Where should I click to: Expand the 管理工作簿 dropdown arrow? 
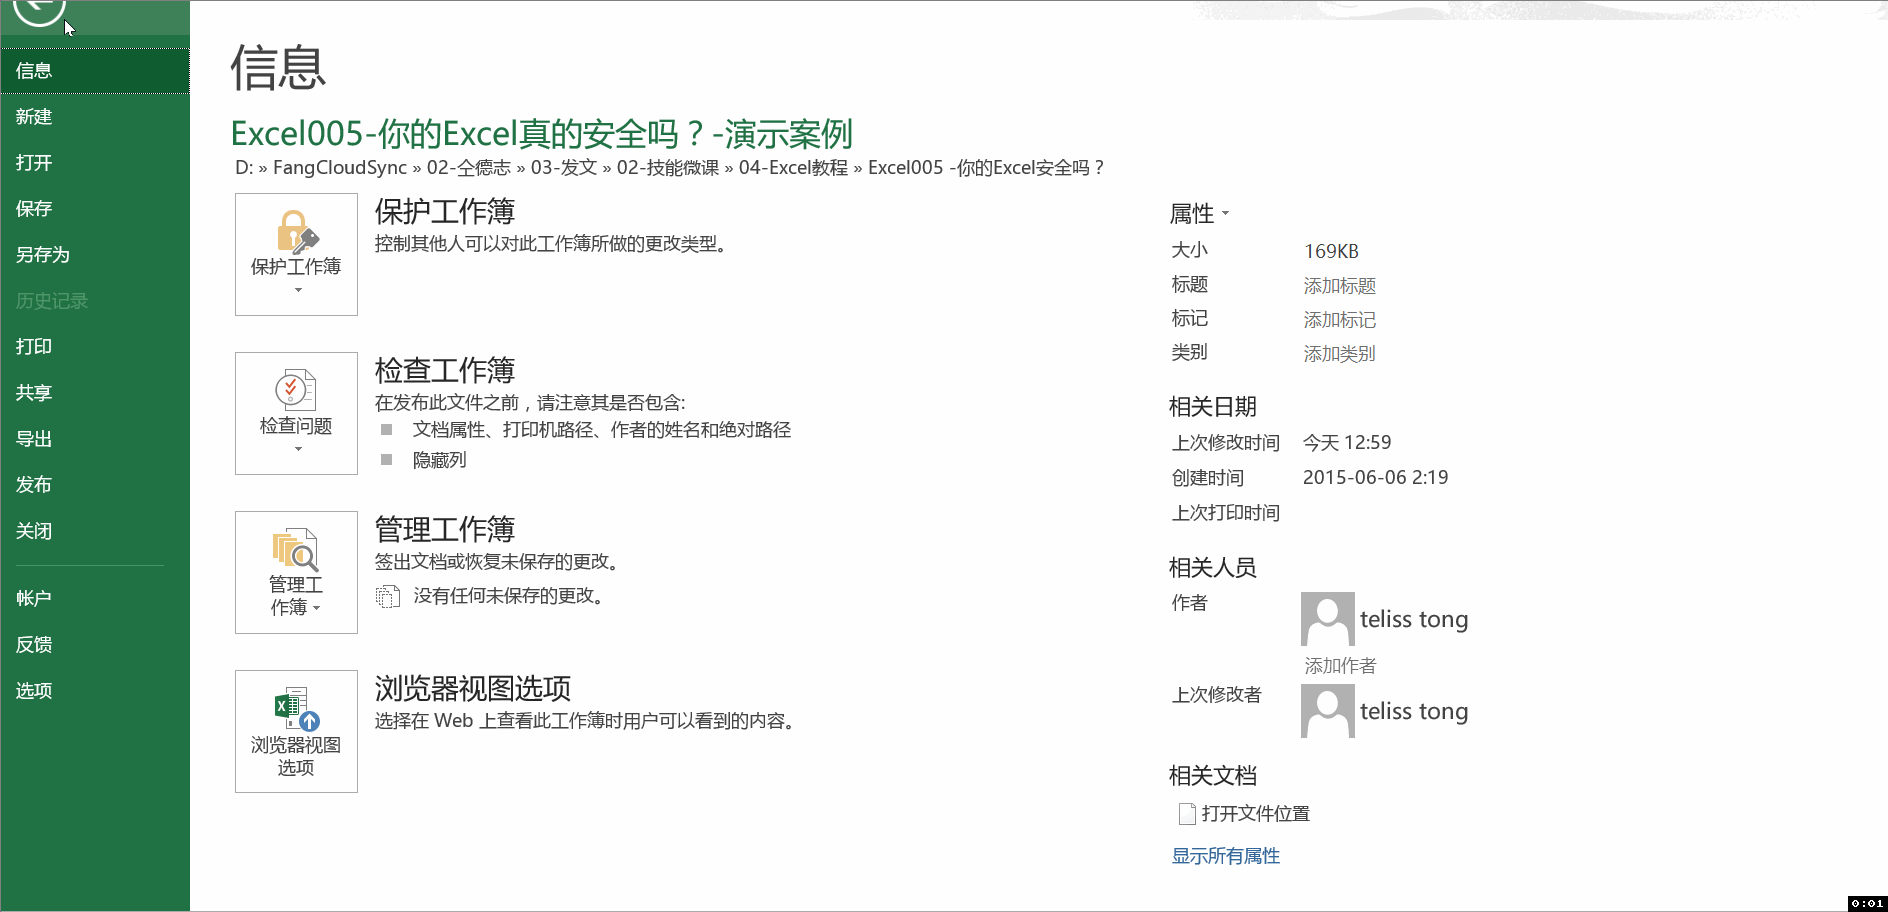(x=317, y=608)
